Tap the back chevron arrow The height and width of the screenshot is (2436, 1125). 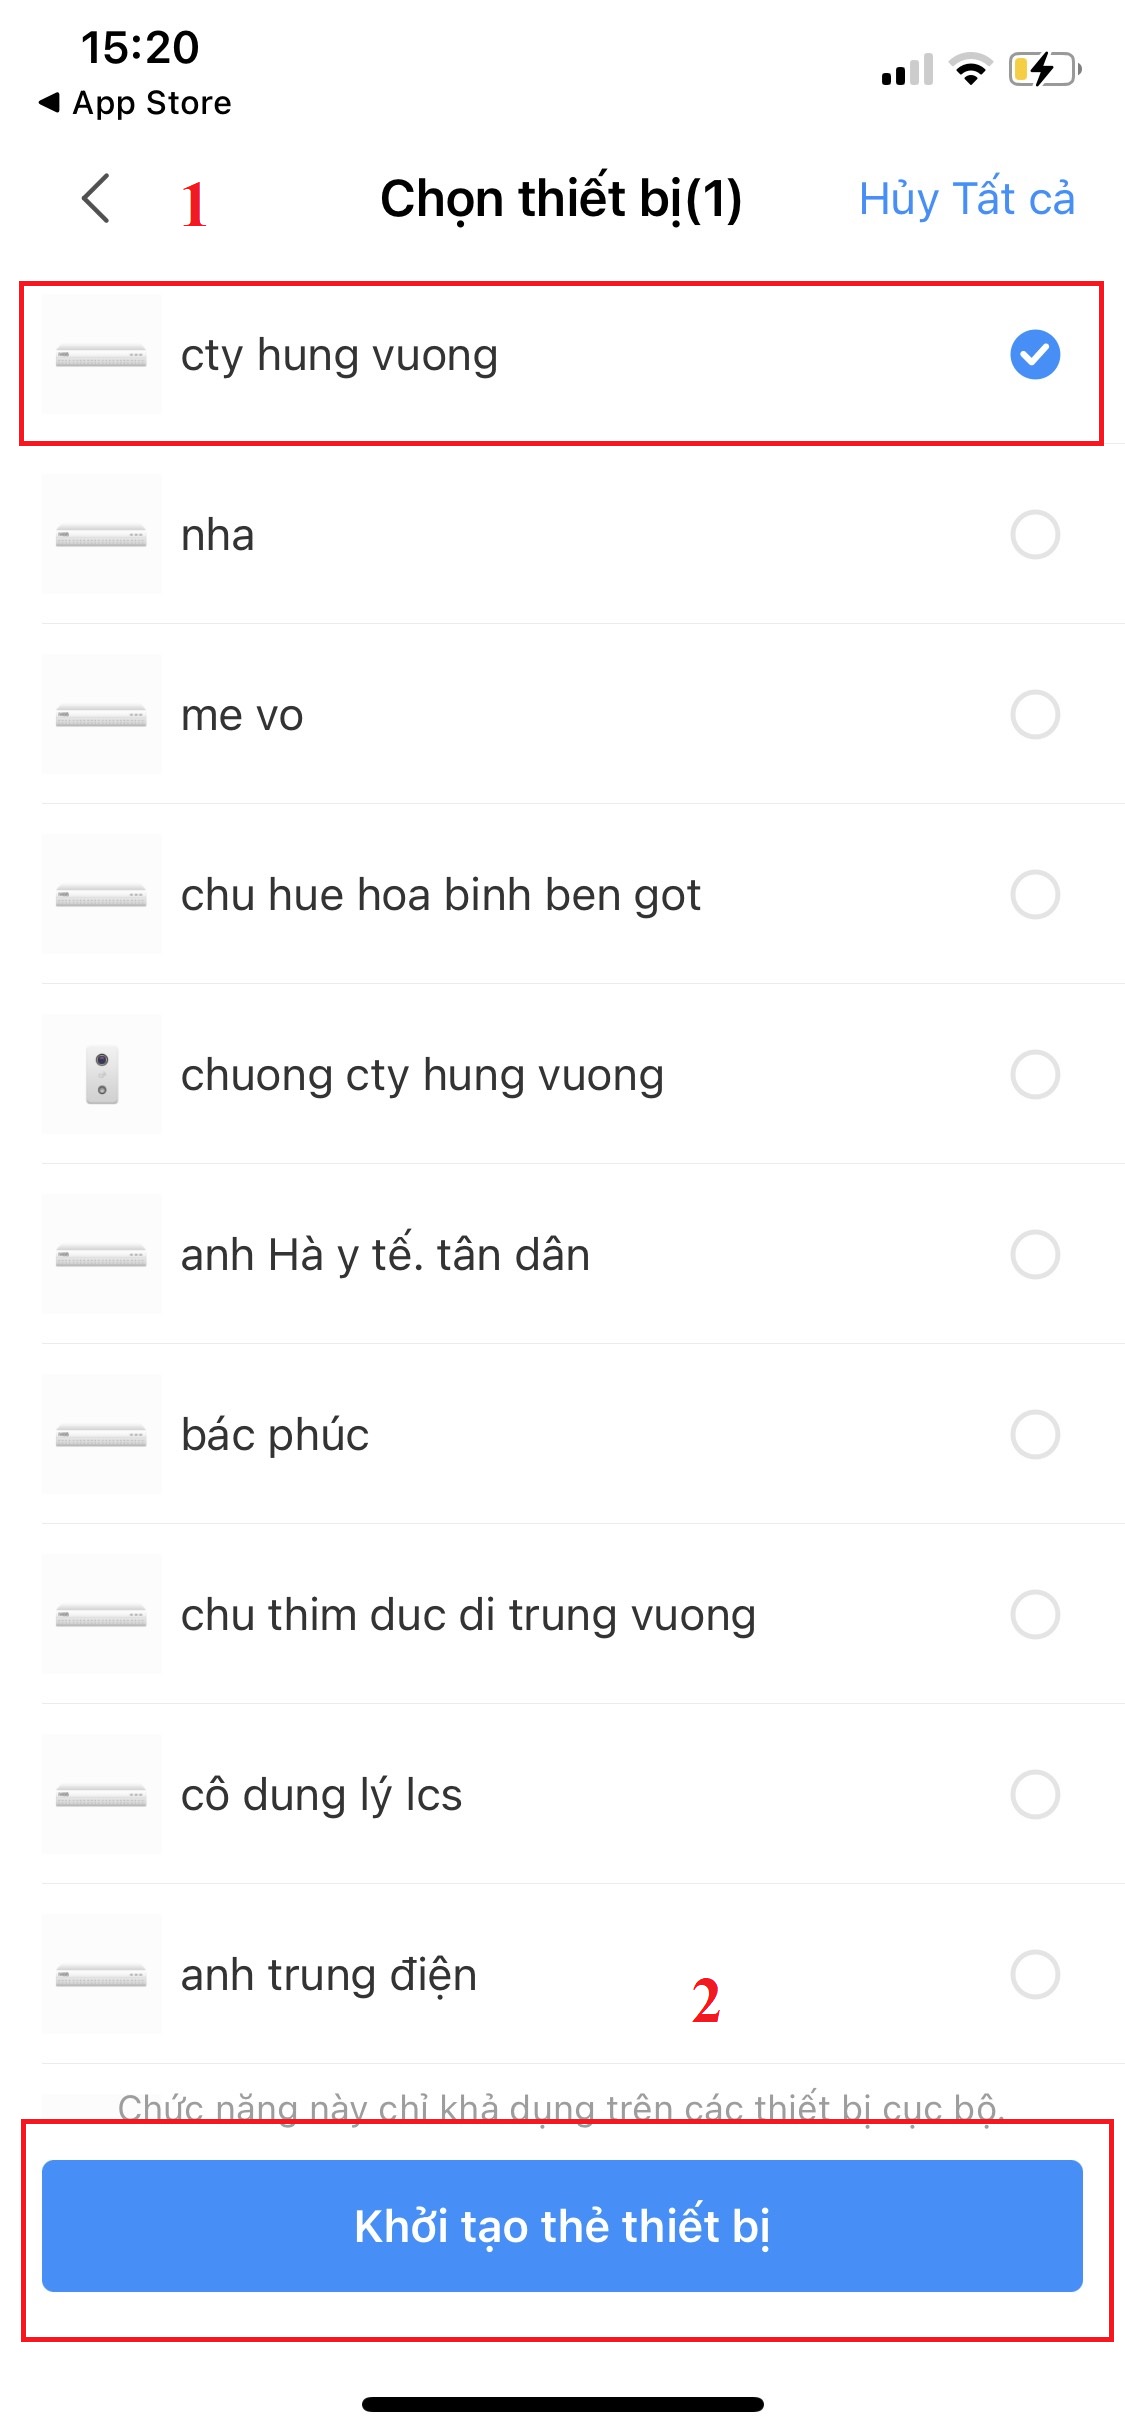[x=96, y=198]
